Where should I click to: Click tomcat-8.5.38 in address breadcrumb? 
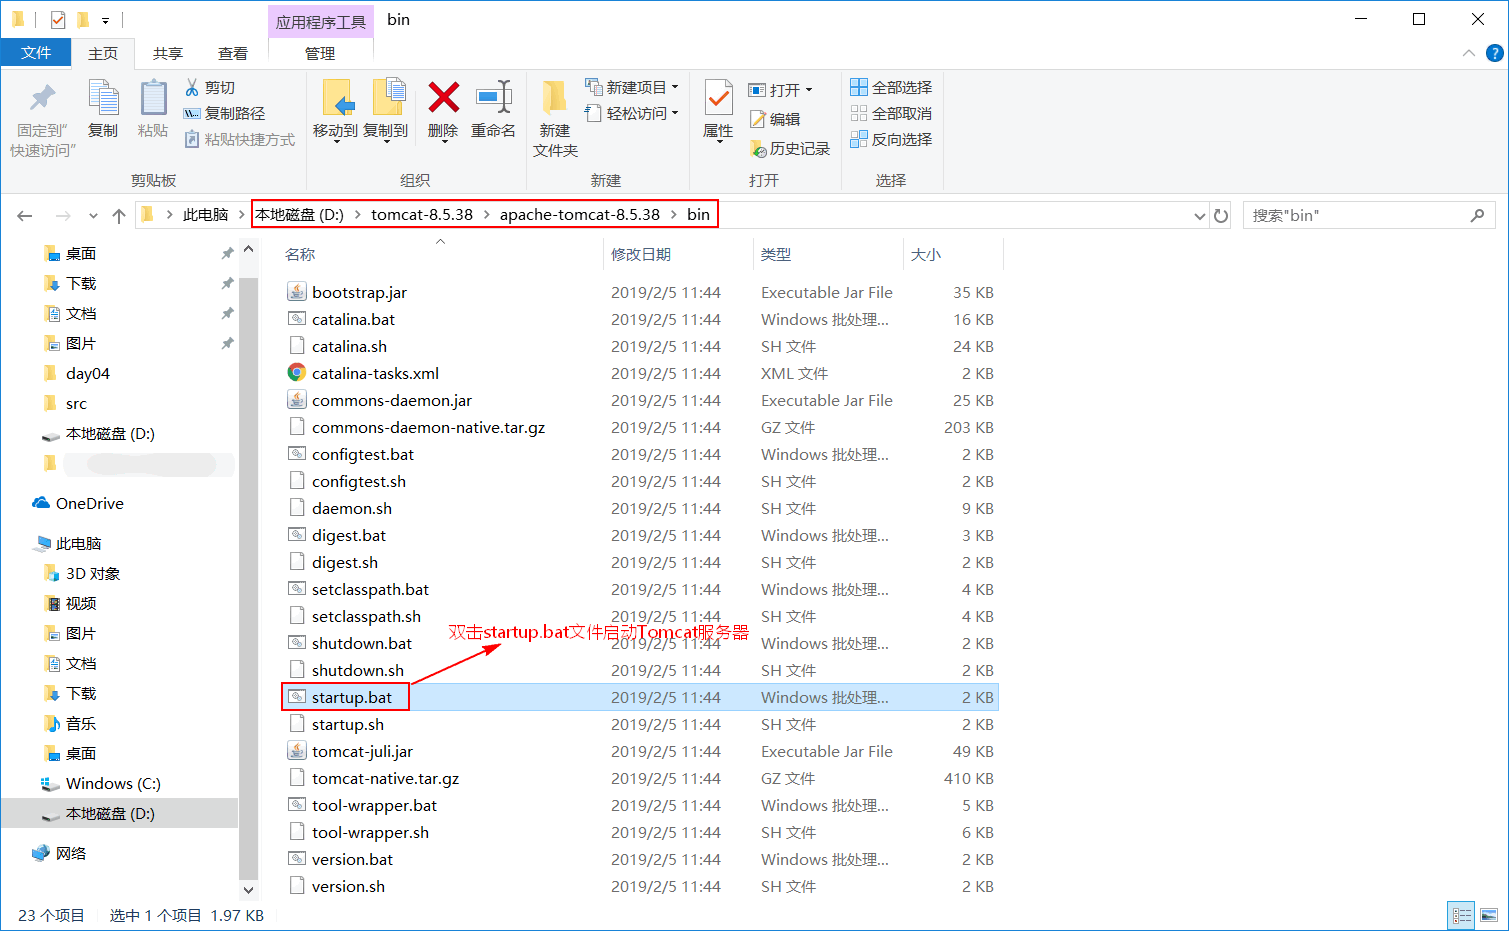[422, 215]
